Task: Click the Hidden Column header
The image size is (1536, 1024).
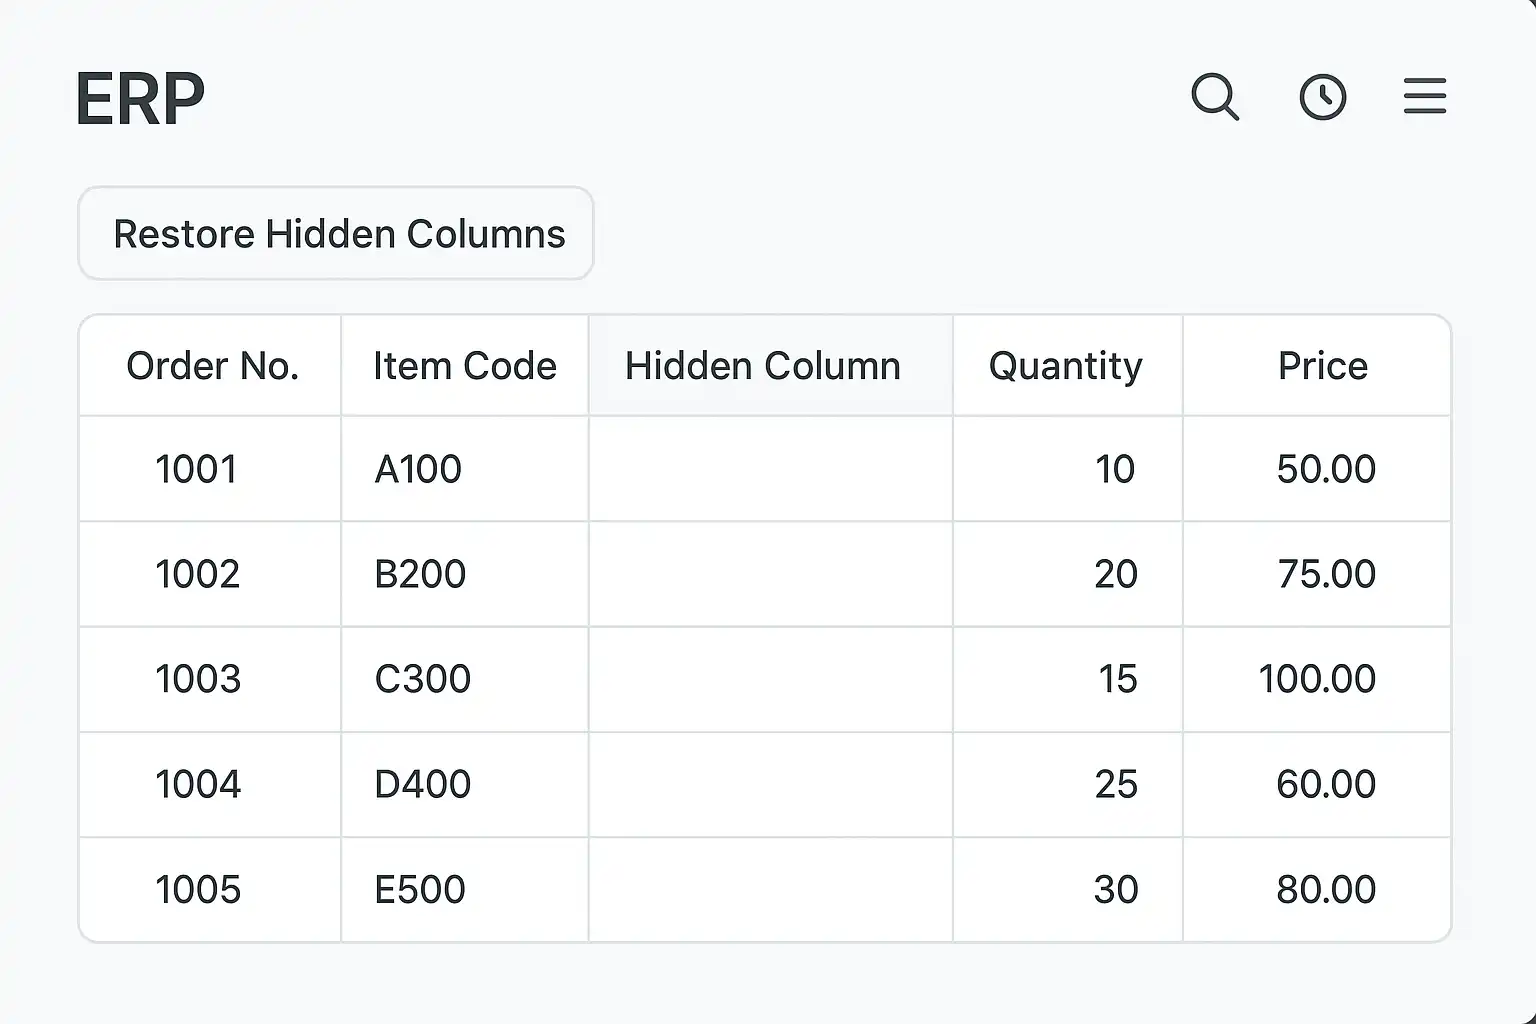Action: click(762, 366)
